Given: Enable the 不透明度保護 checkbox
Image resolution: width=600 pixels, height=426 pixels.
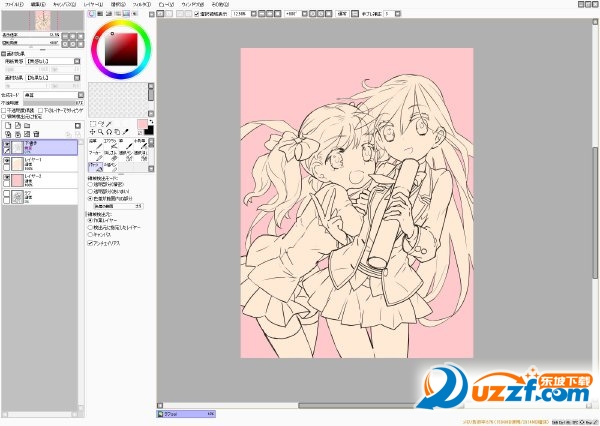Looking at the screenshot, I should coord(4,110).
